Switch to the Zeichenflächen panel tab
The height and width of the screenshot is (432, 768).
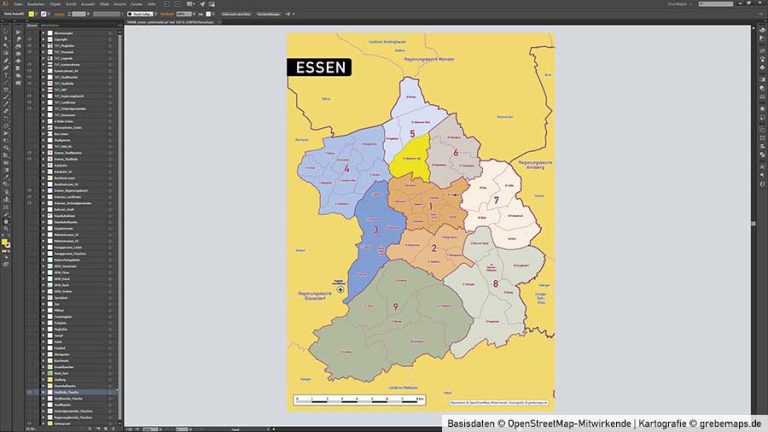(x=50, y=25)
